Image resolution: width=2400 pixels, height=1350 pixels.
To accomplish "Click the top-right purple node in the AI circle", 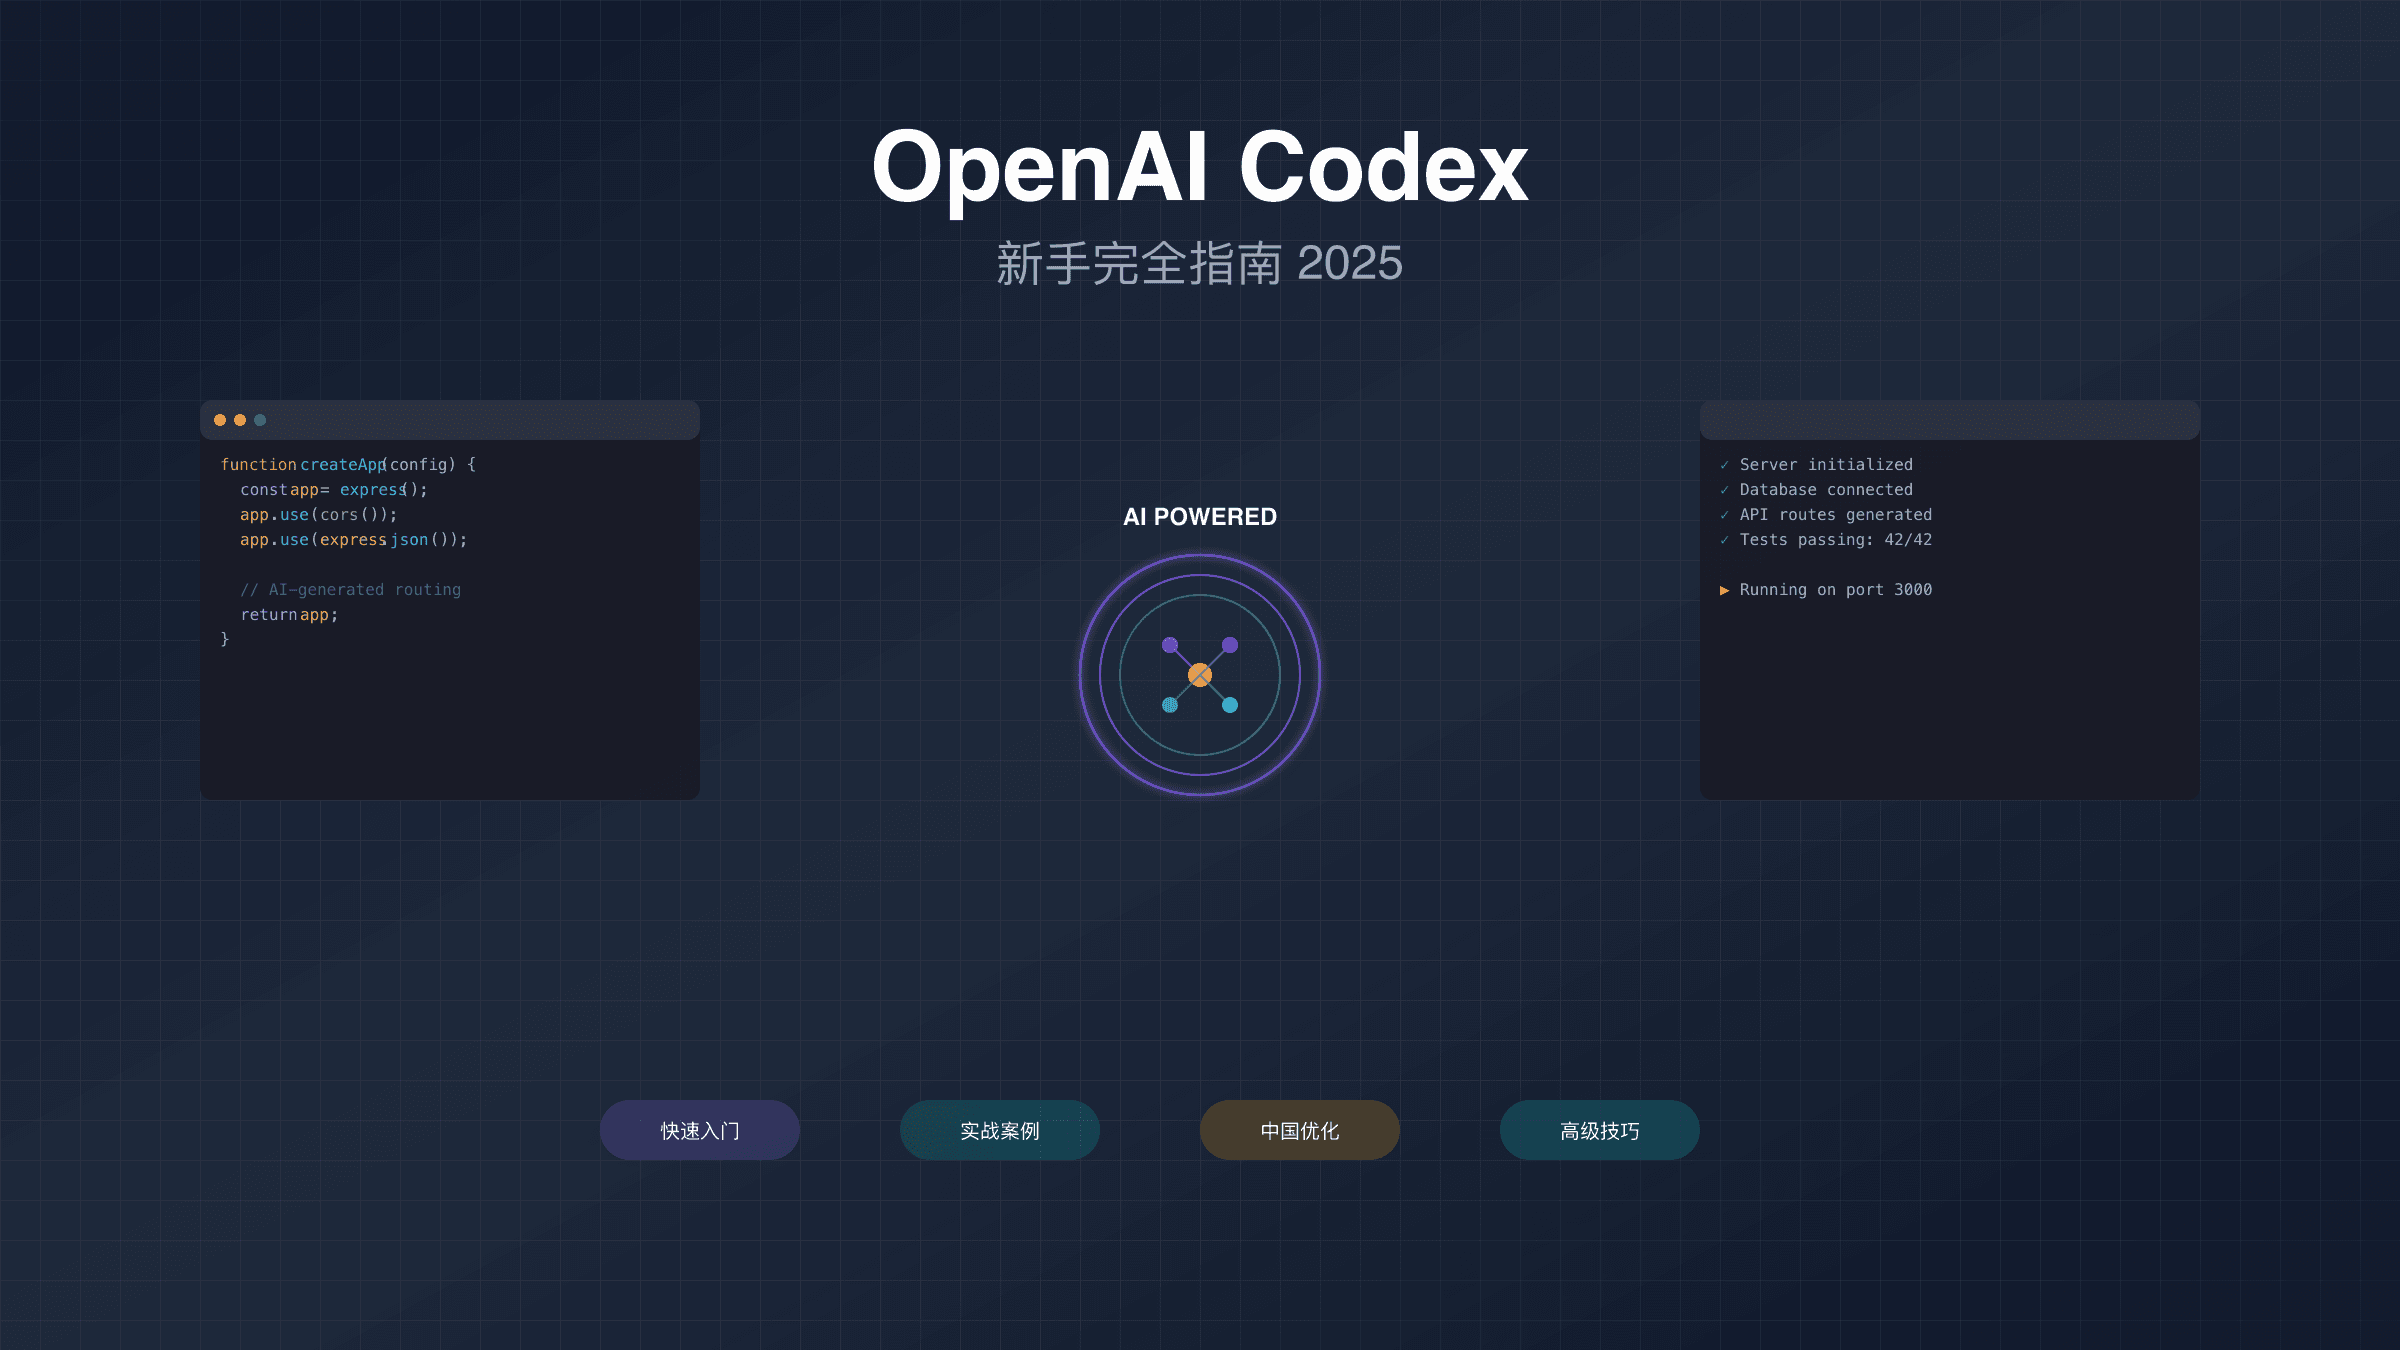I will [x=1231, y=647].
